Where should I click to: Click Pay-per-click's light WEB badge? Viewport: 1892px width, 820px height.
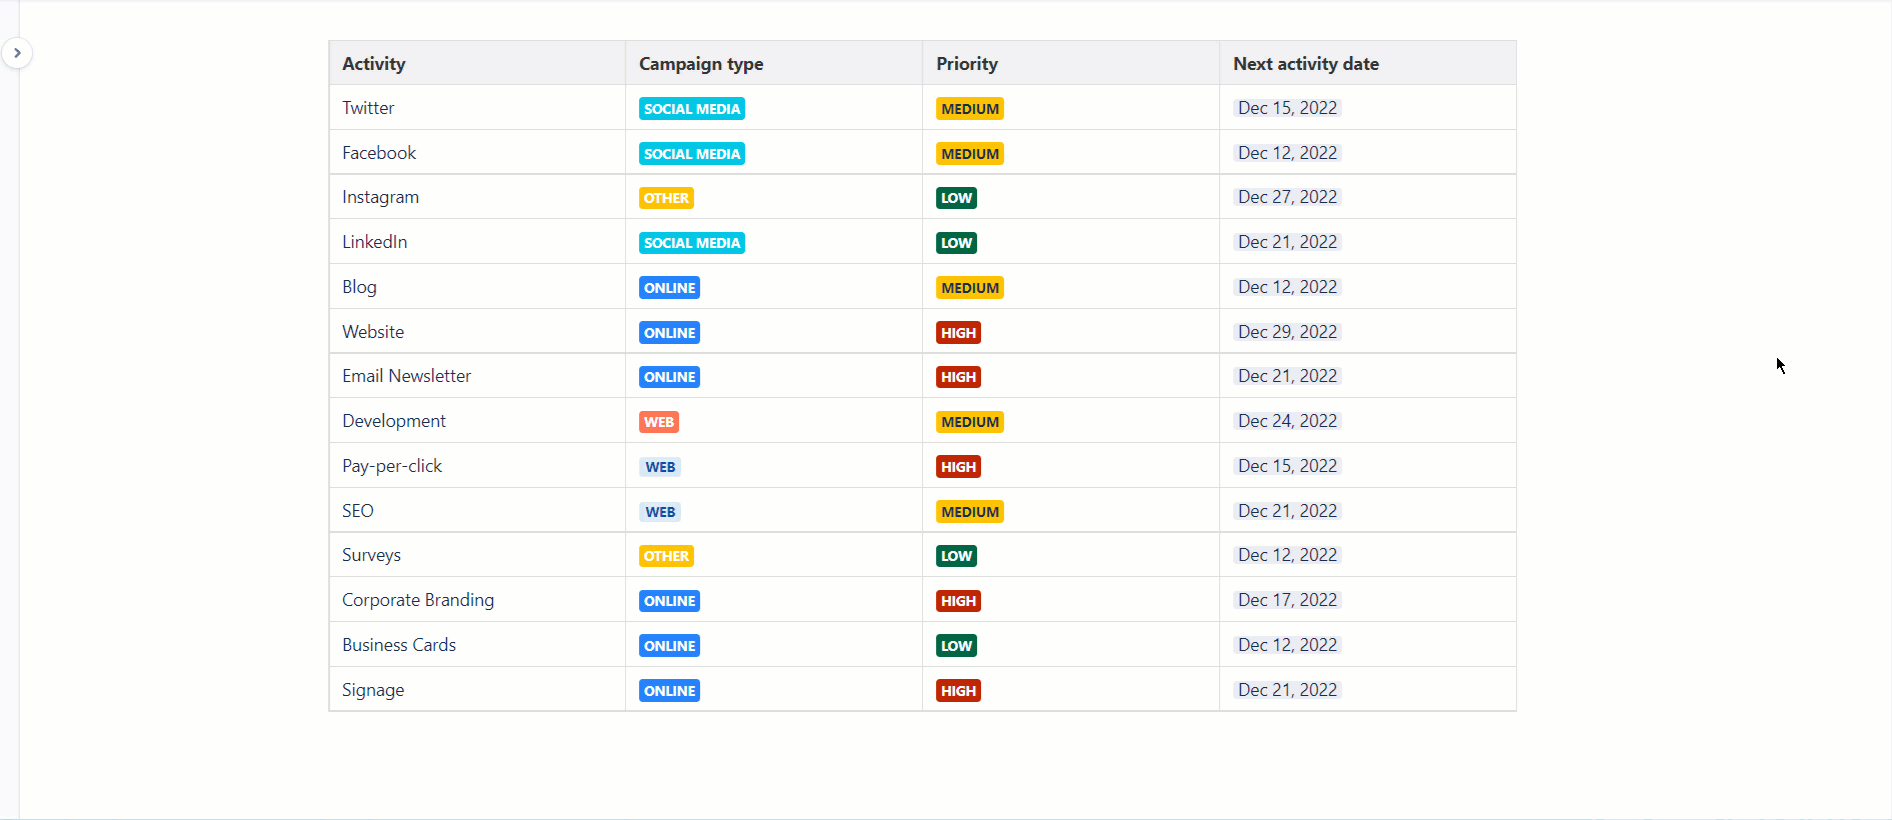660,467
